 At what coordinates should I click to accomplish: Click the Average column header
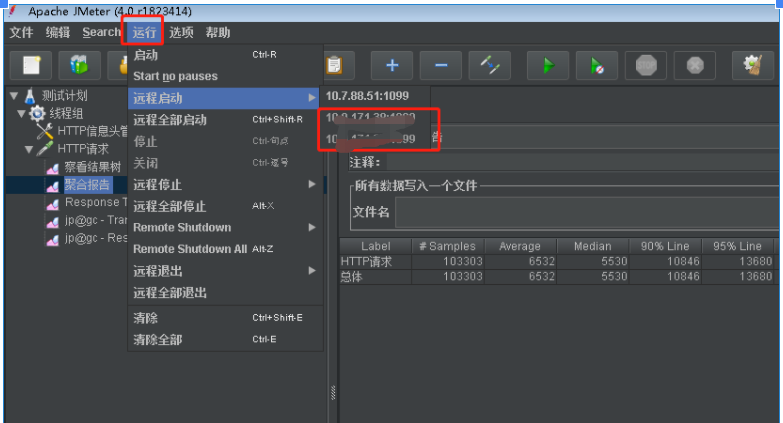click(520, 246)
